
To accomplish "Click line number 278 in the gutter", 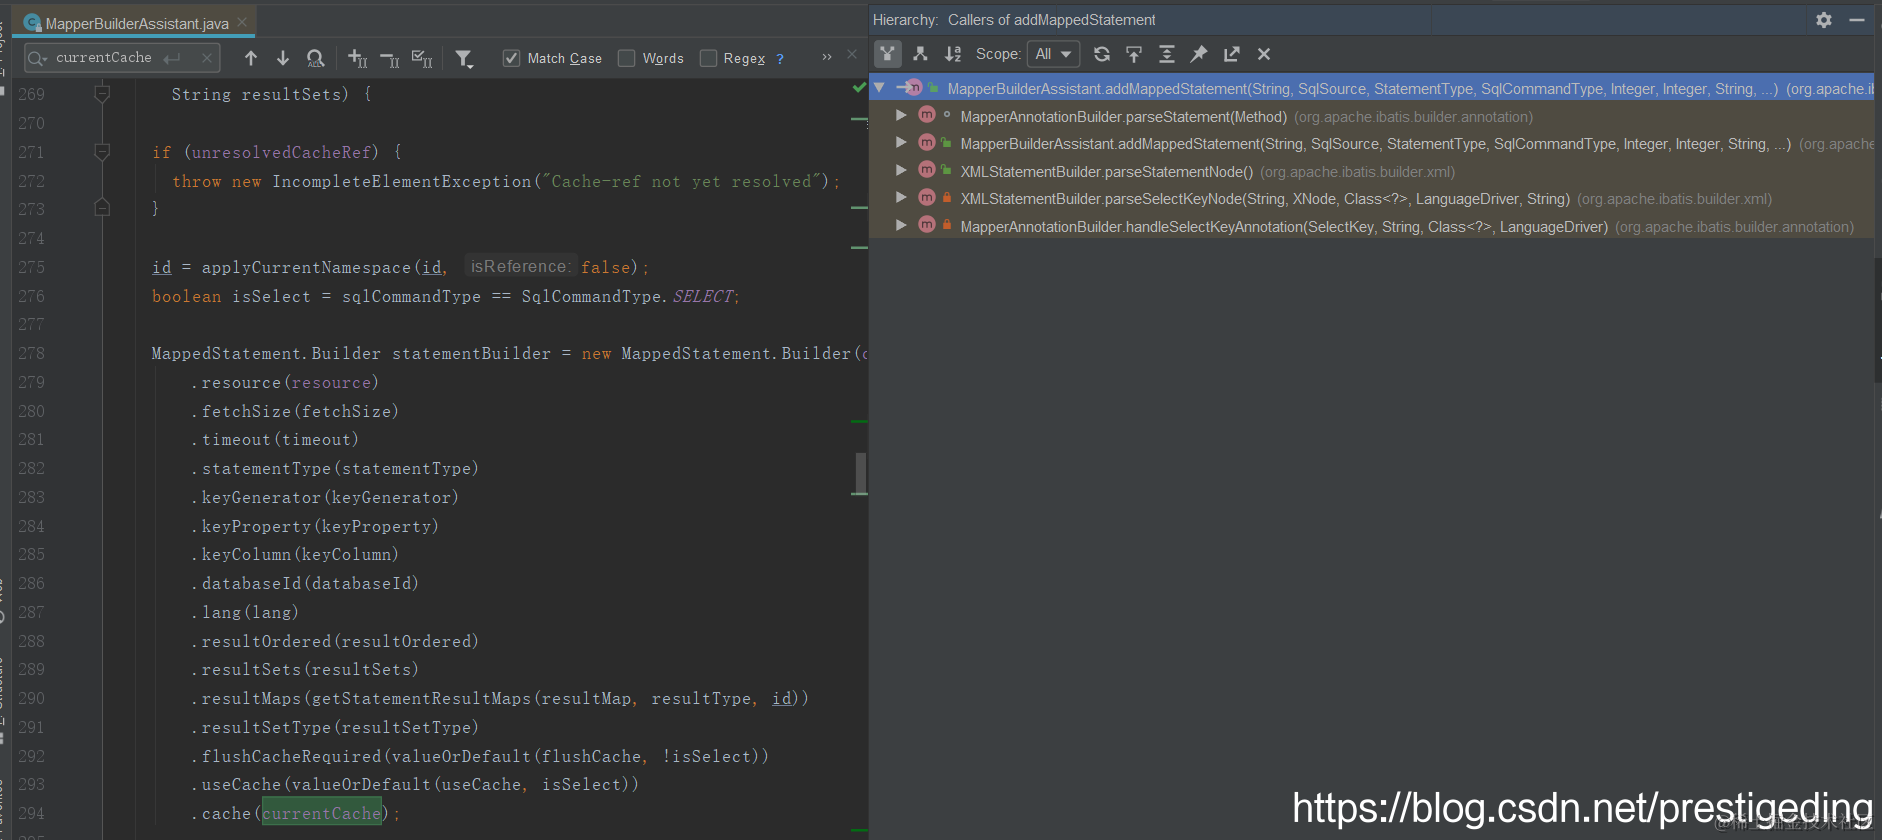I will tap(31, 353).
